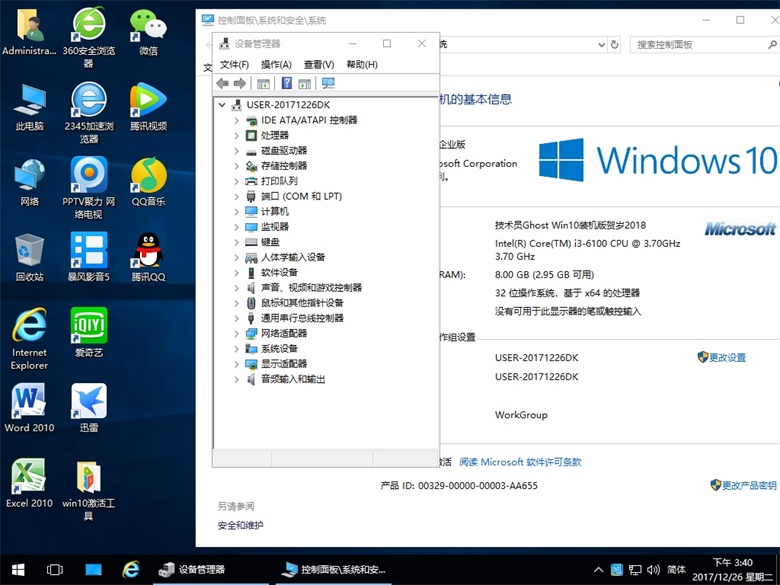
Task: Select the Word 2010 desktop icon
Action: (x=29, y=408)
